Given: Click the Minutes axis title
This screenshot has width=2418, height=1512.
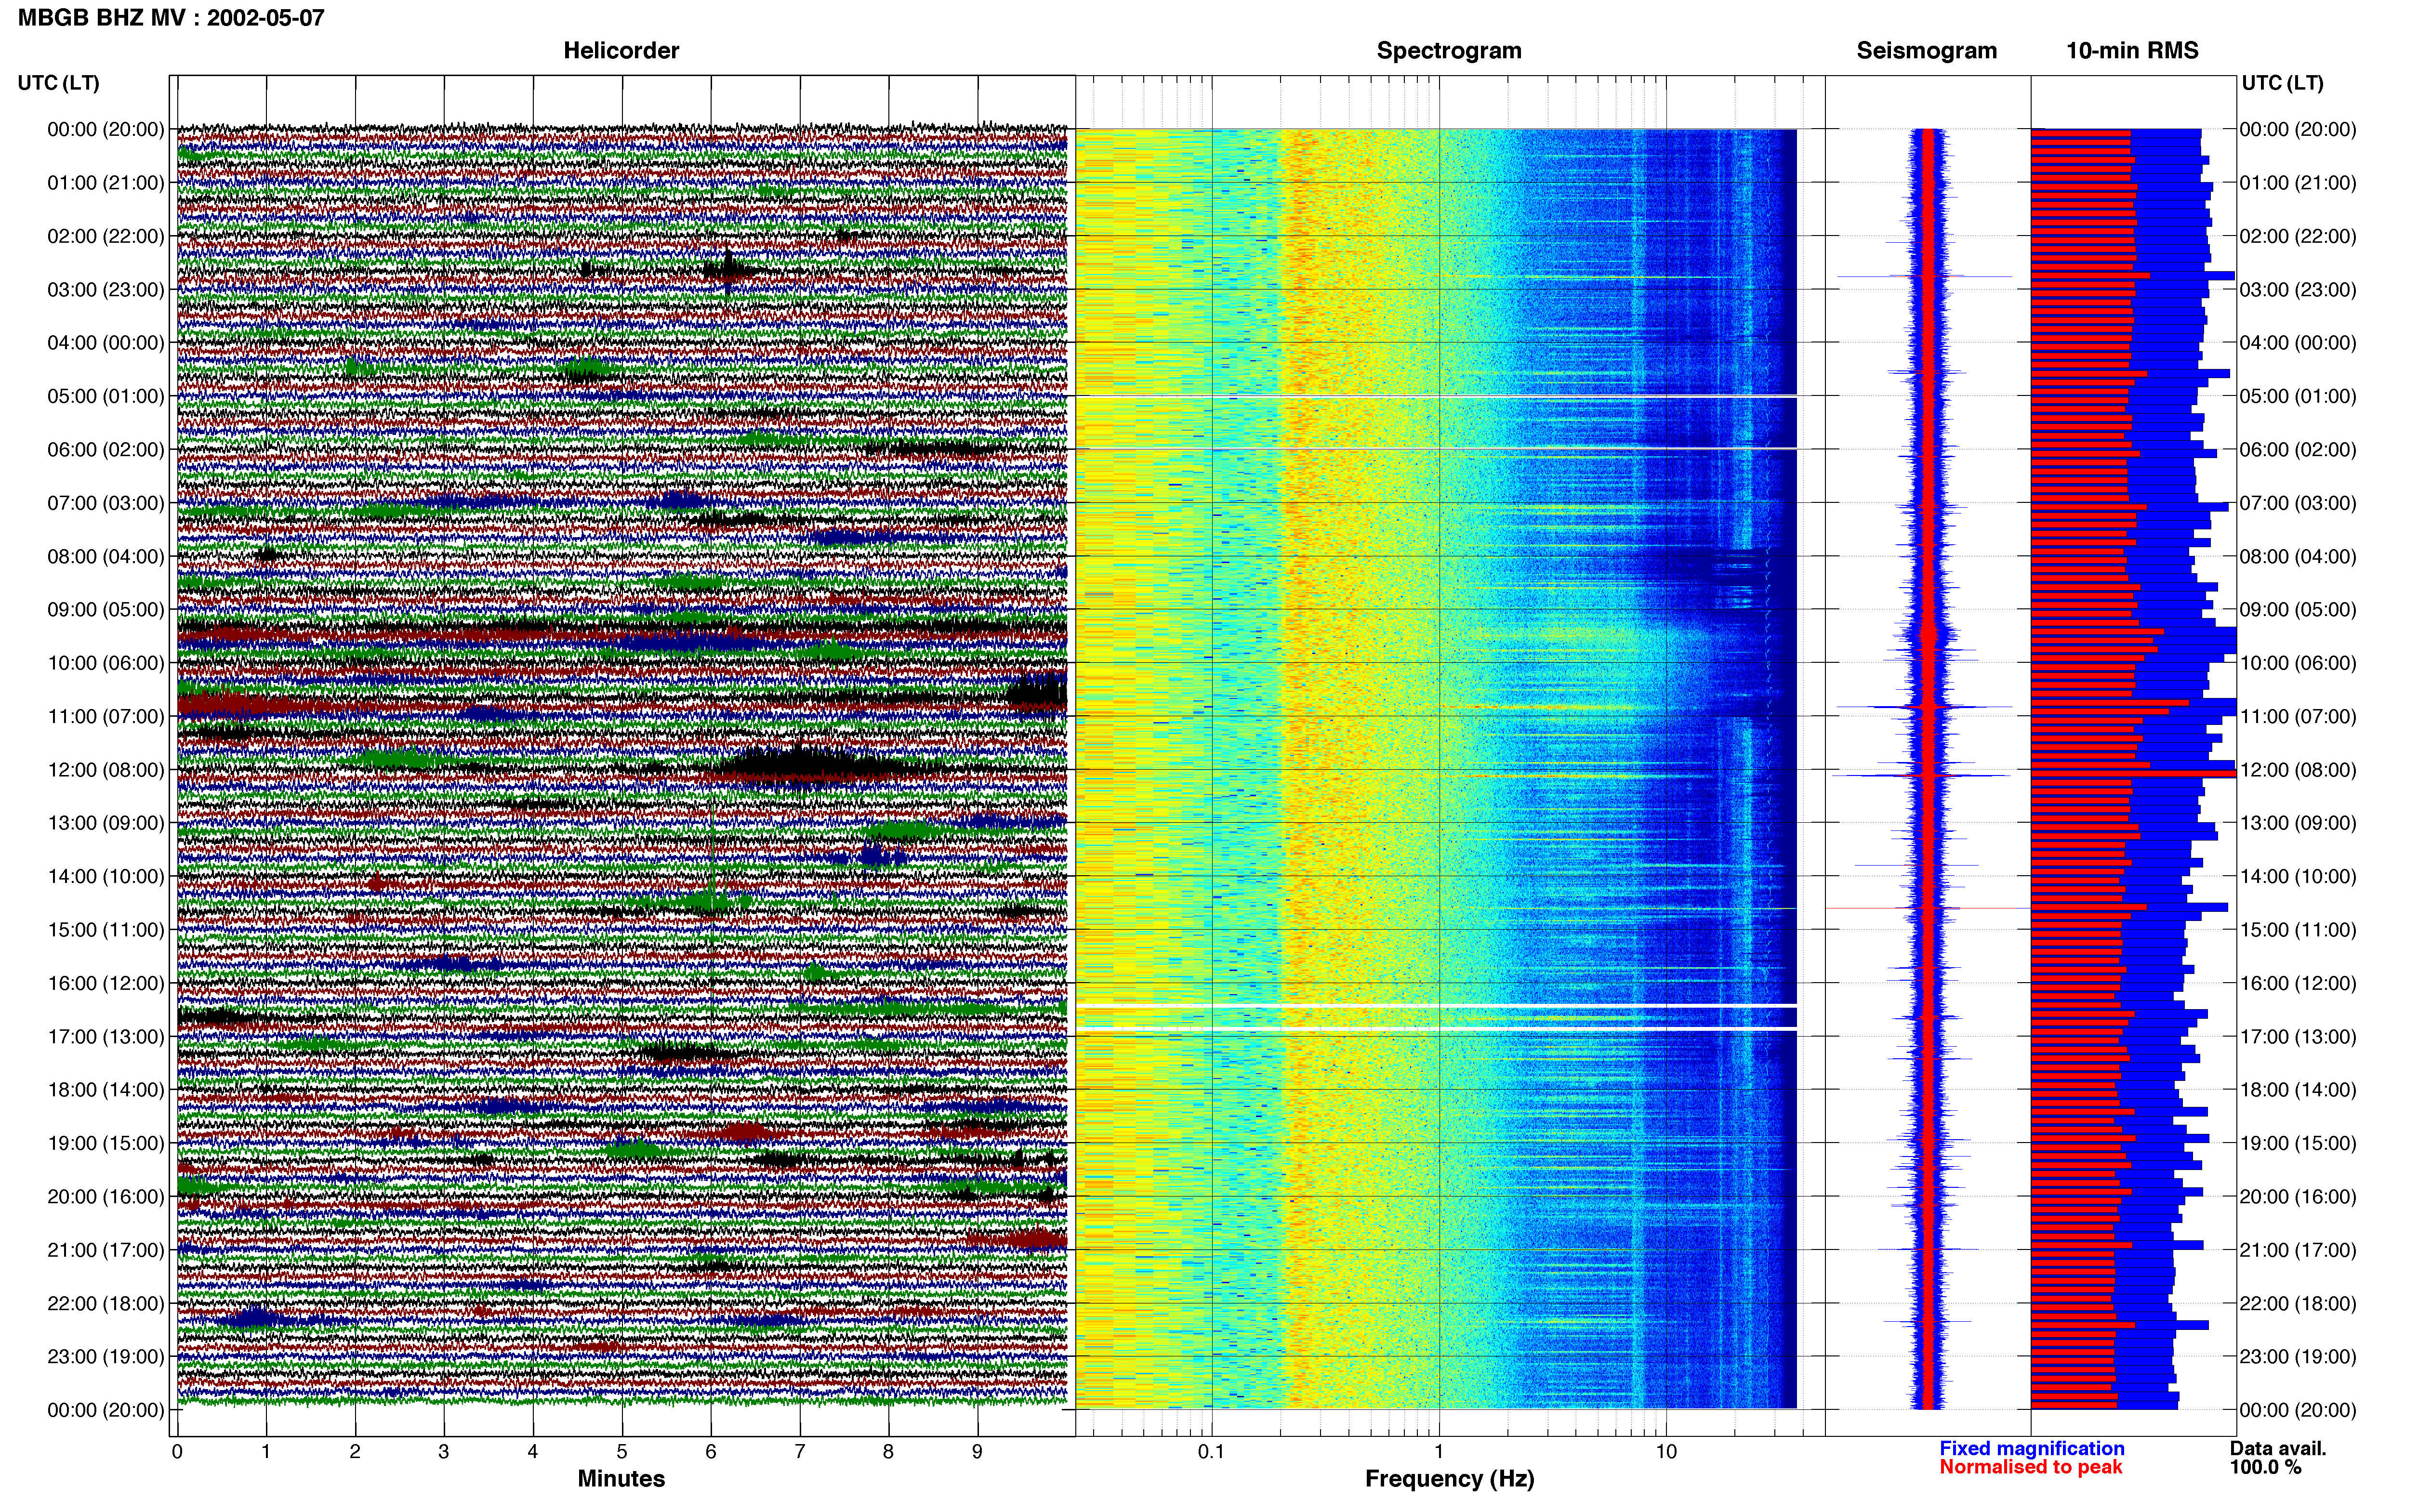Looking at the screenshot, I should pyautogui.click(x=621, y=1479).
